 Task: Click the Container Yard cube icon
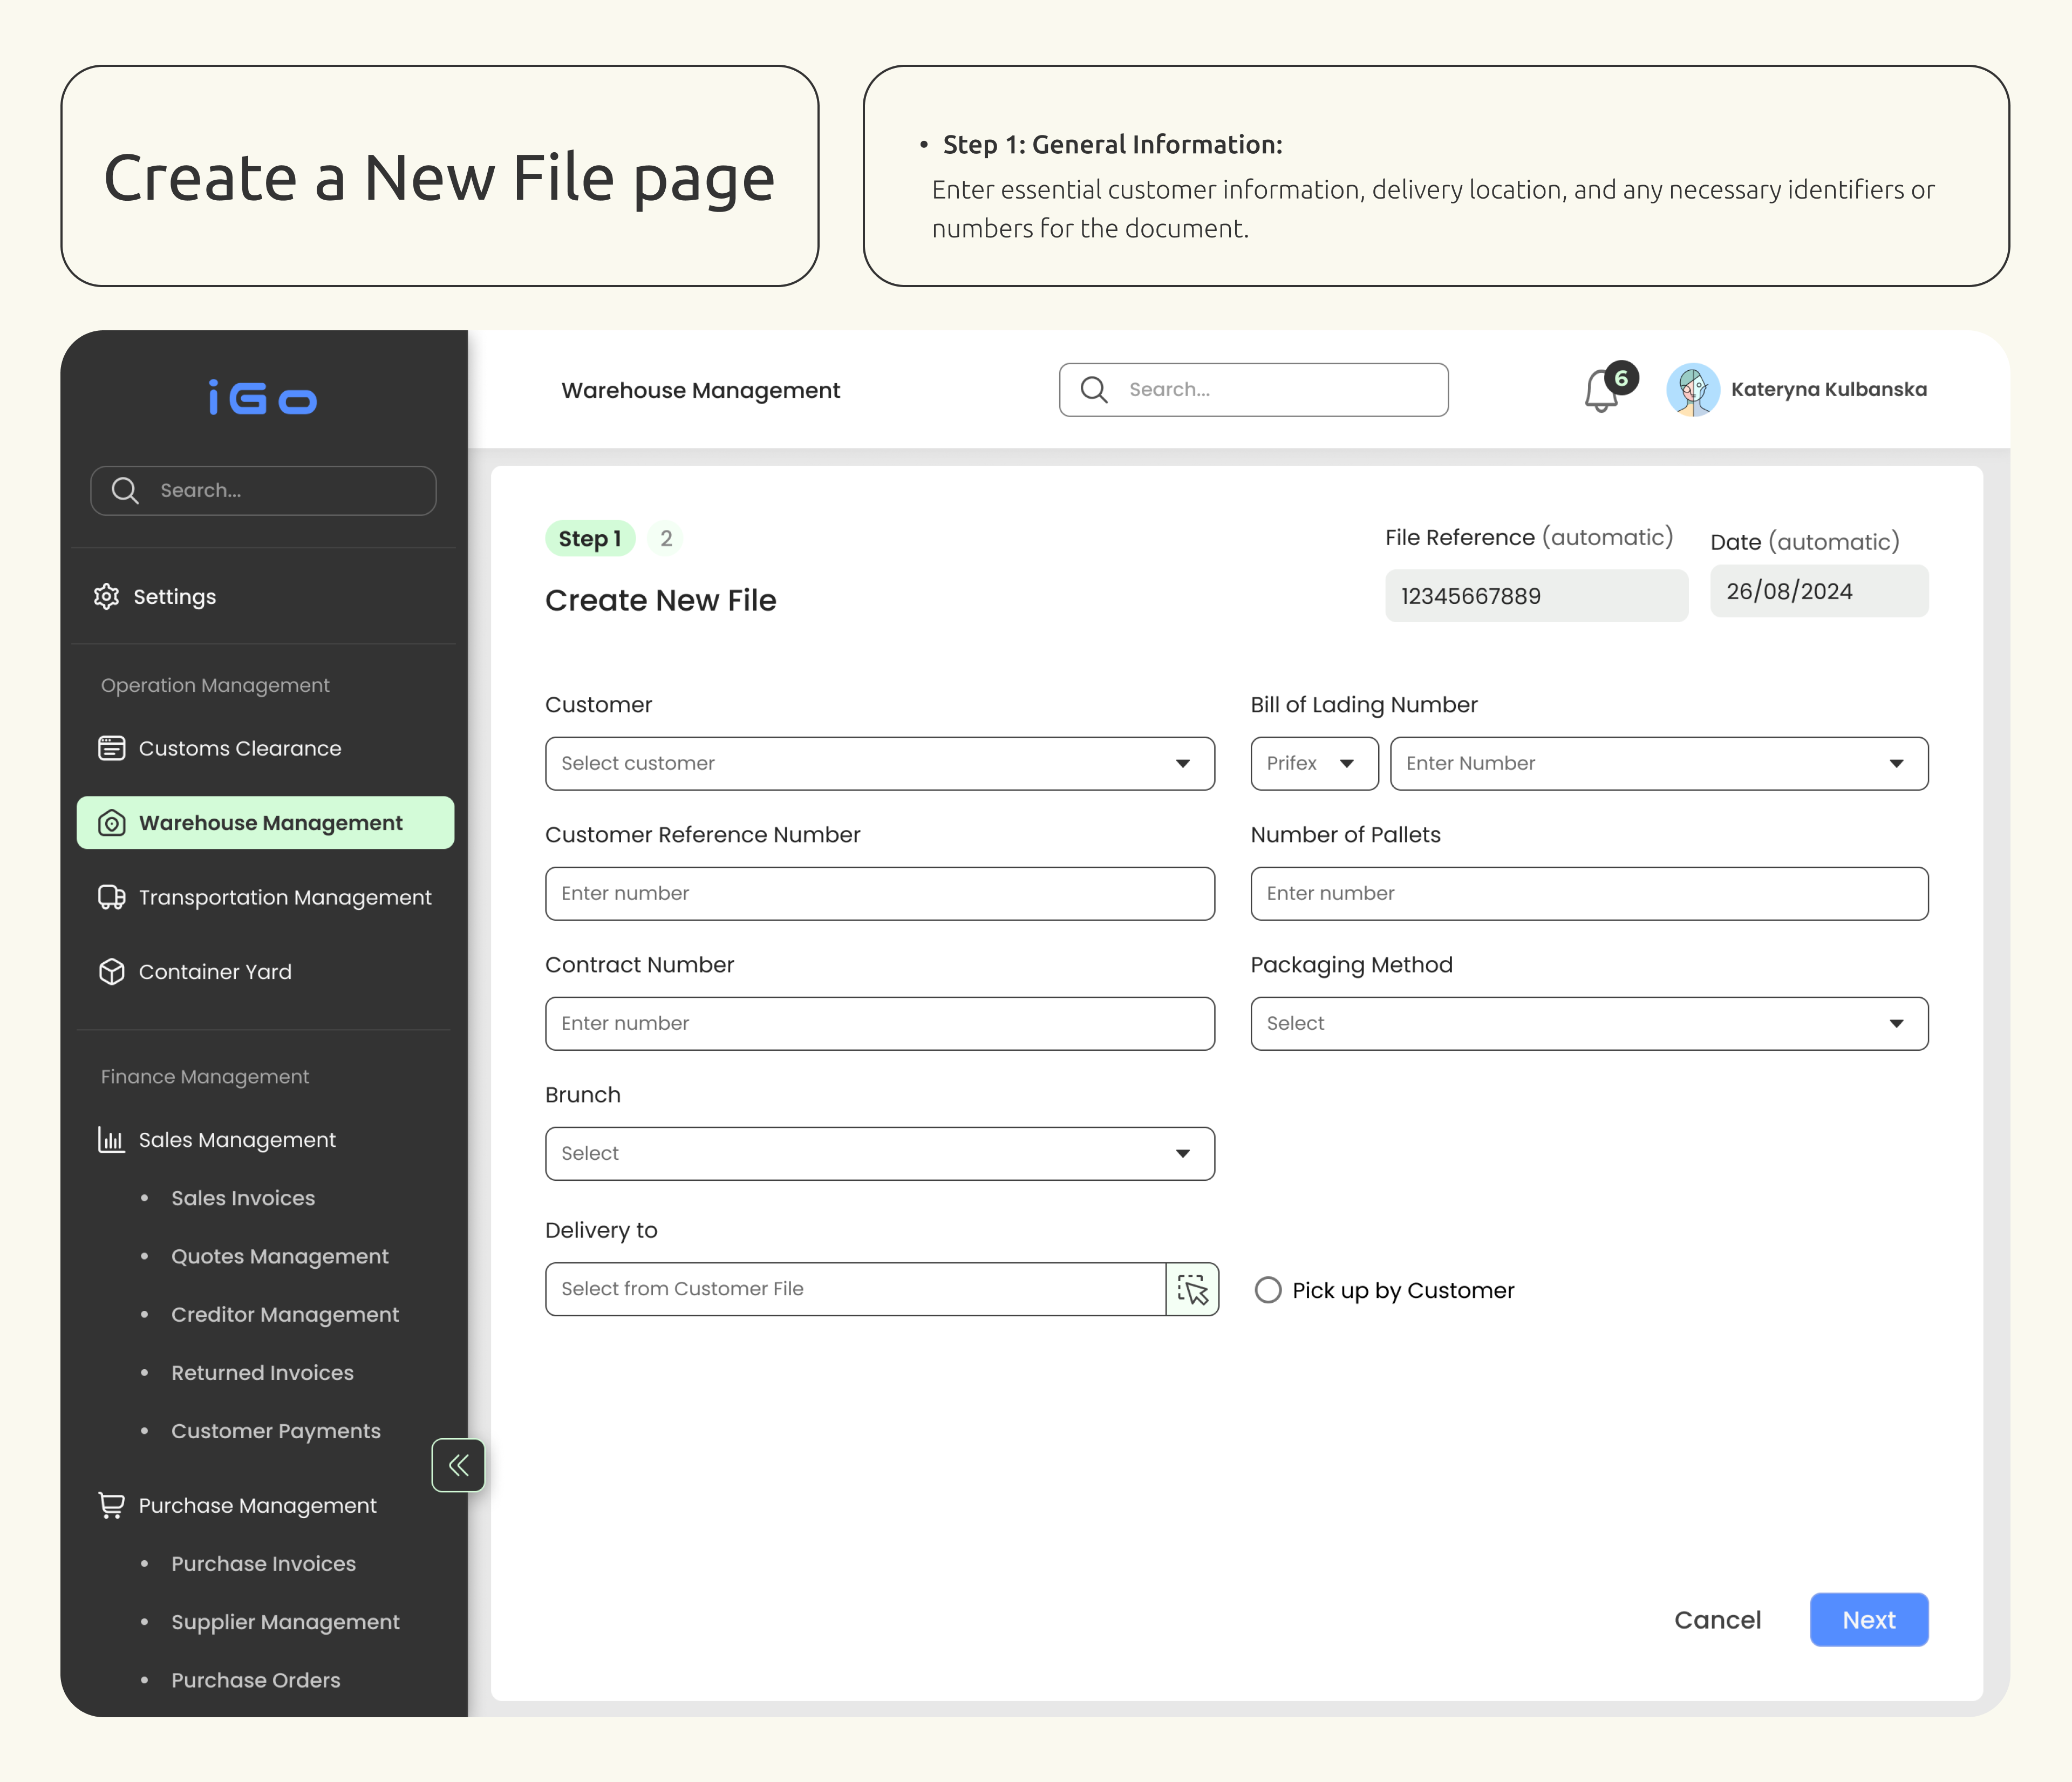click(x=111, y=972)
